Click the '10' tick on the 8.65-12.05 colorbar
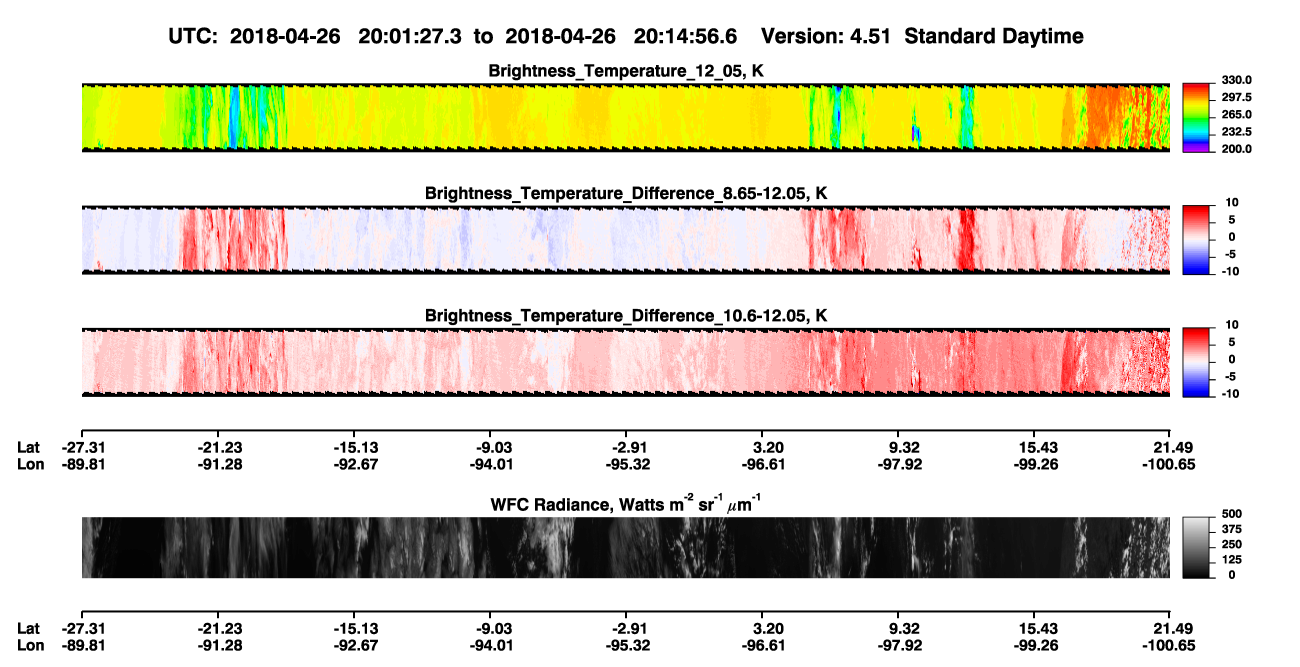1300x667 pixels. tap(1231, 203)
